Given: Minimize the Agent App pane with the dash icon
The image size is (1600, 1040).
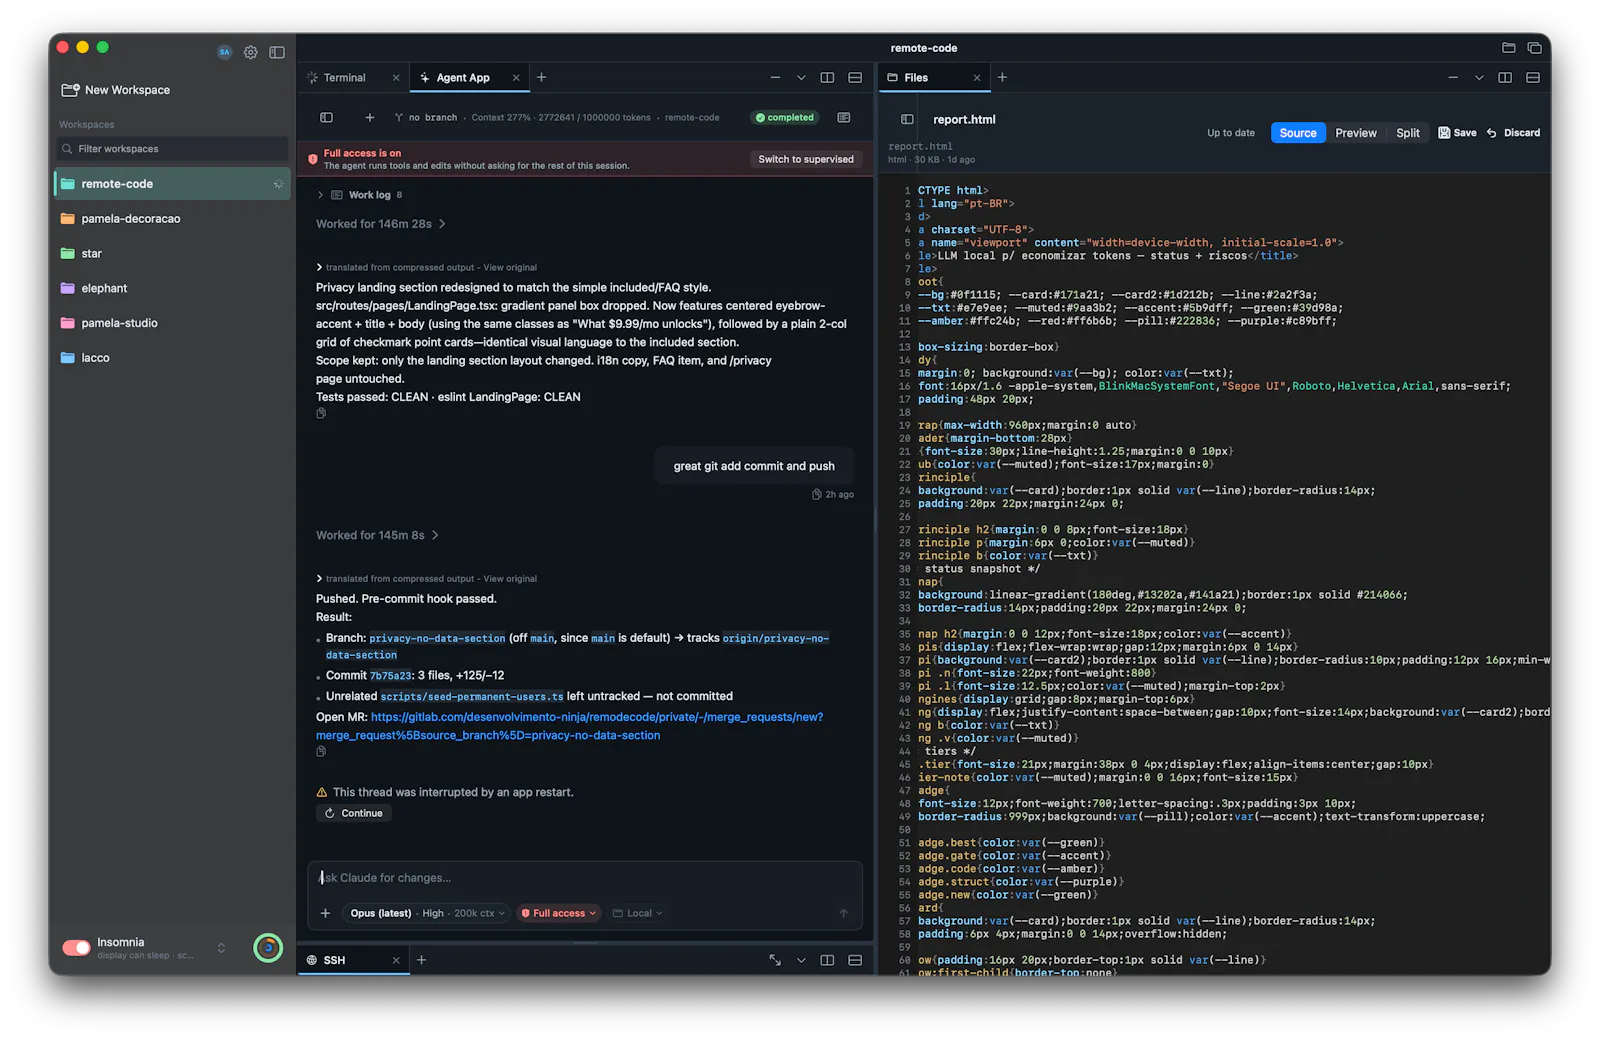Looking at the screenshot, I should click(x=775, y=78).
